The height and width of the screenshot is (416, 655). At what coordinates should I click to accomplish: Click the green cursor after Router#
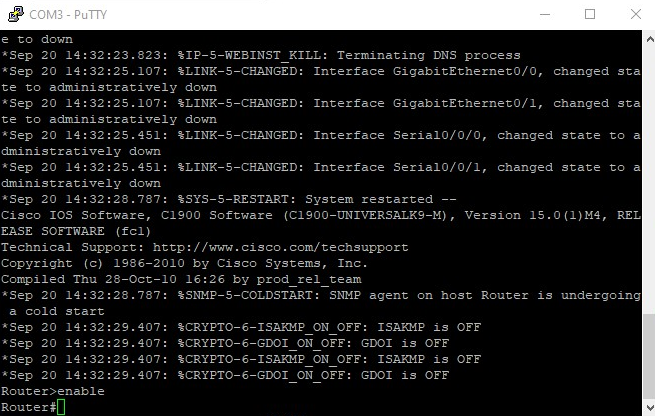pos(61,407)
